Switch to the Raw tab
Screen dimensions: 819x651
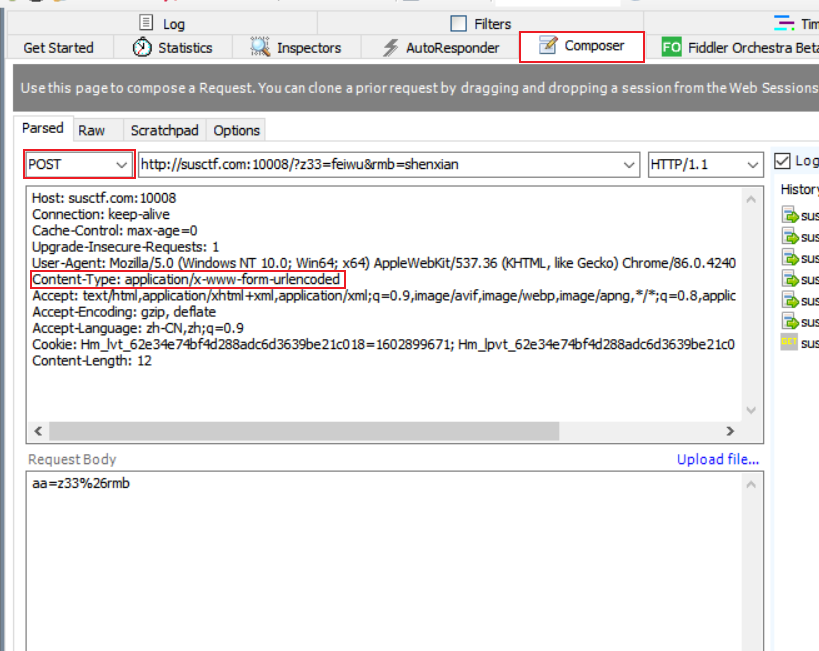coord(92,130)
